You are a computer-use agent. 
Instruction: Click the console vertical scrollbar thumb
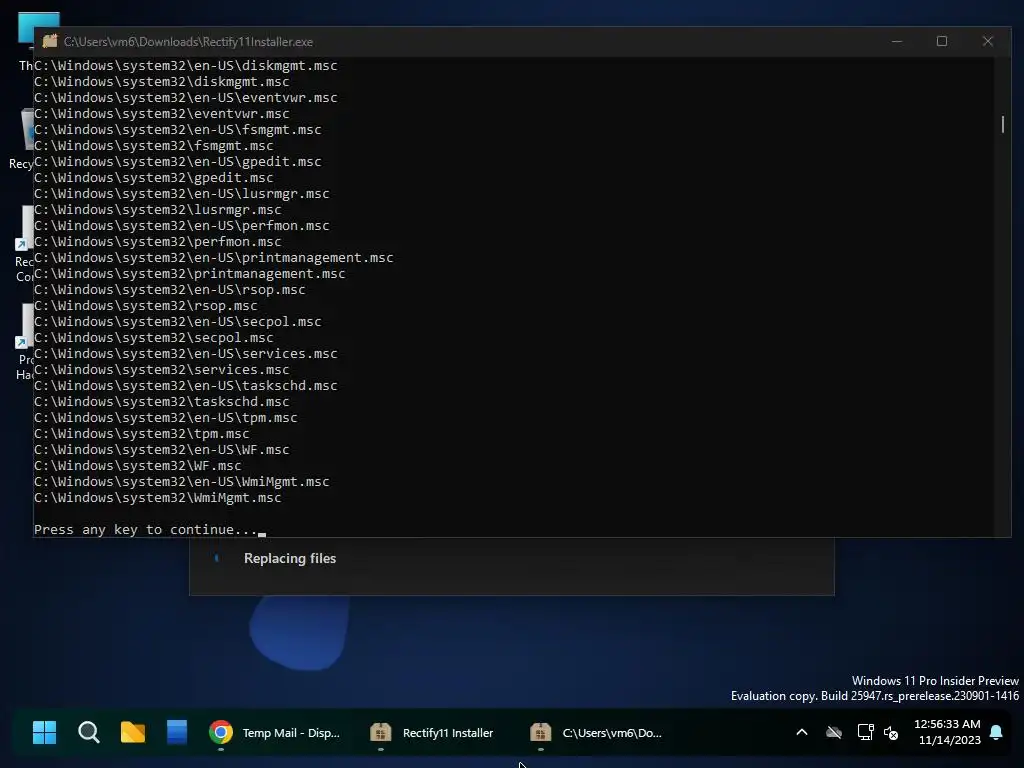(x=1002, y=124)
